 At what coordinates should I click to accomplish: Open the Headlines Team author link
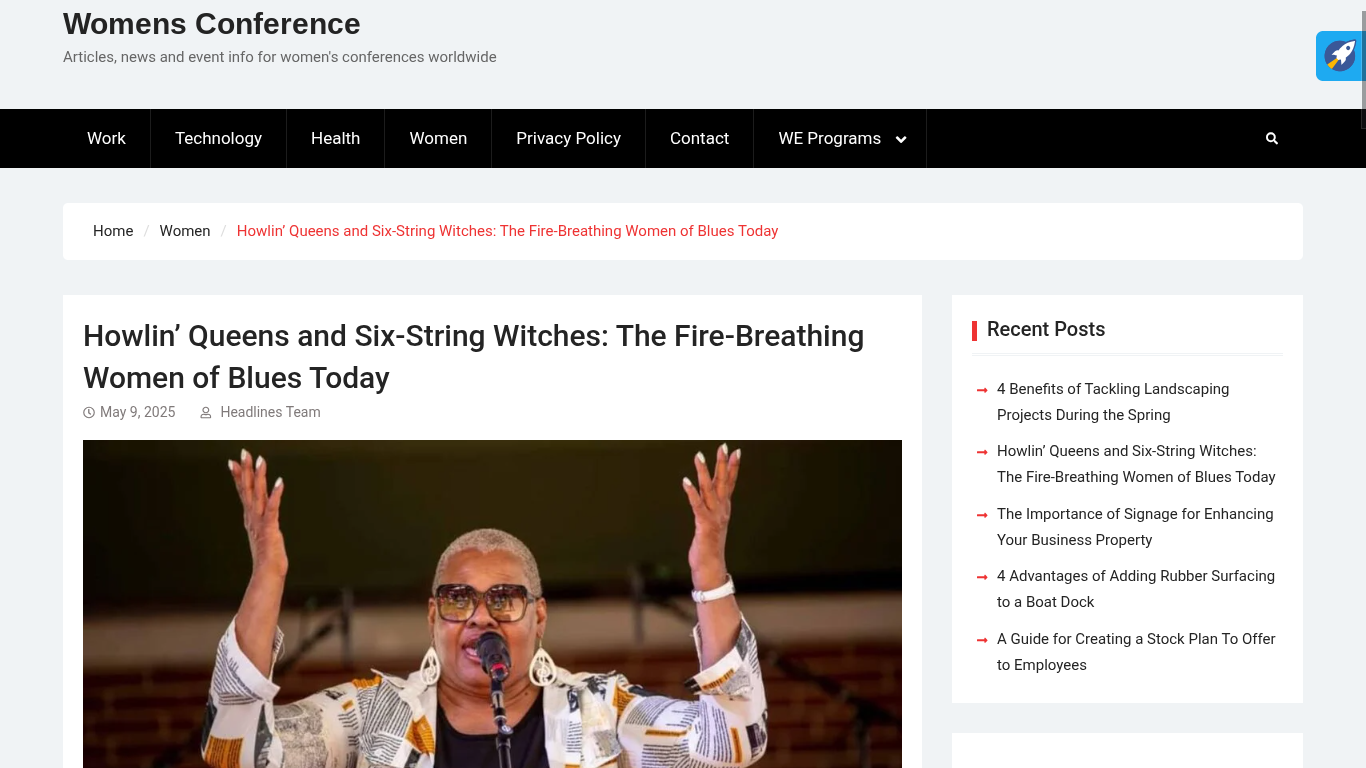[270, 412]
